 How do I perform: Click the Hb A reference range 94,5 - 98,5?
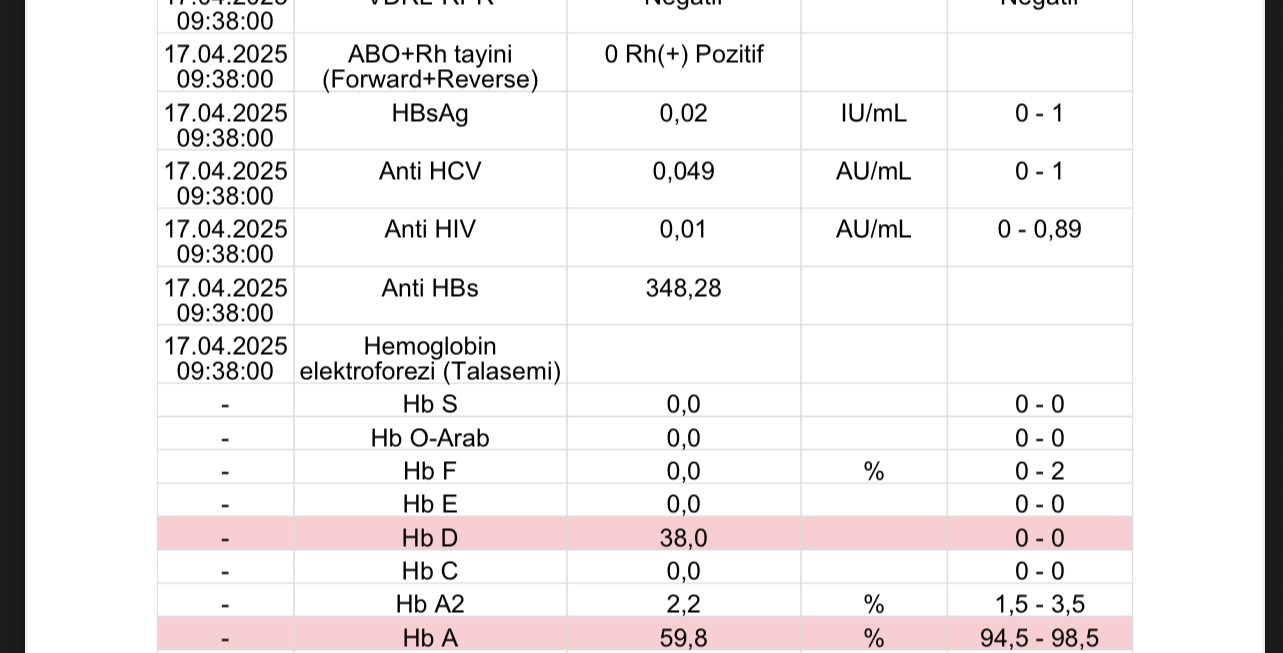(1040, 638)
